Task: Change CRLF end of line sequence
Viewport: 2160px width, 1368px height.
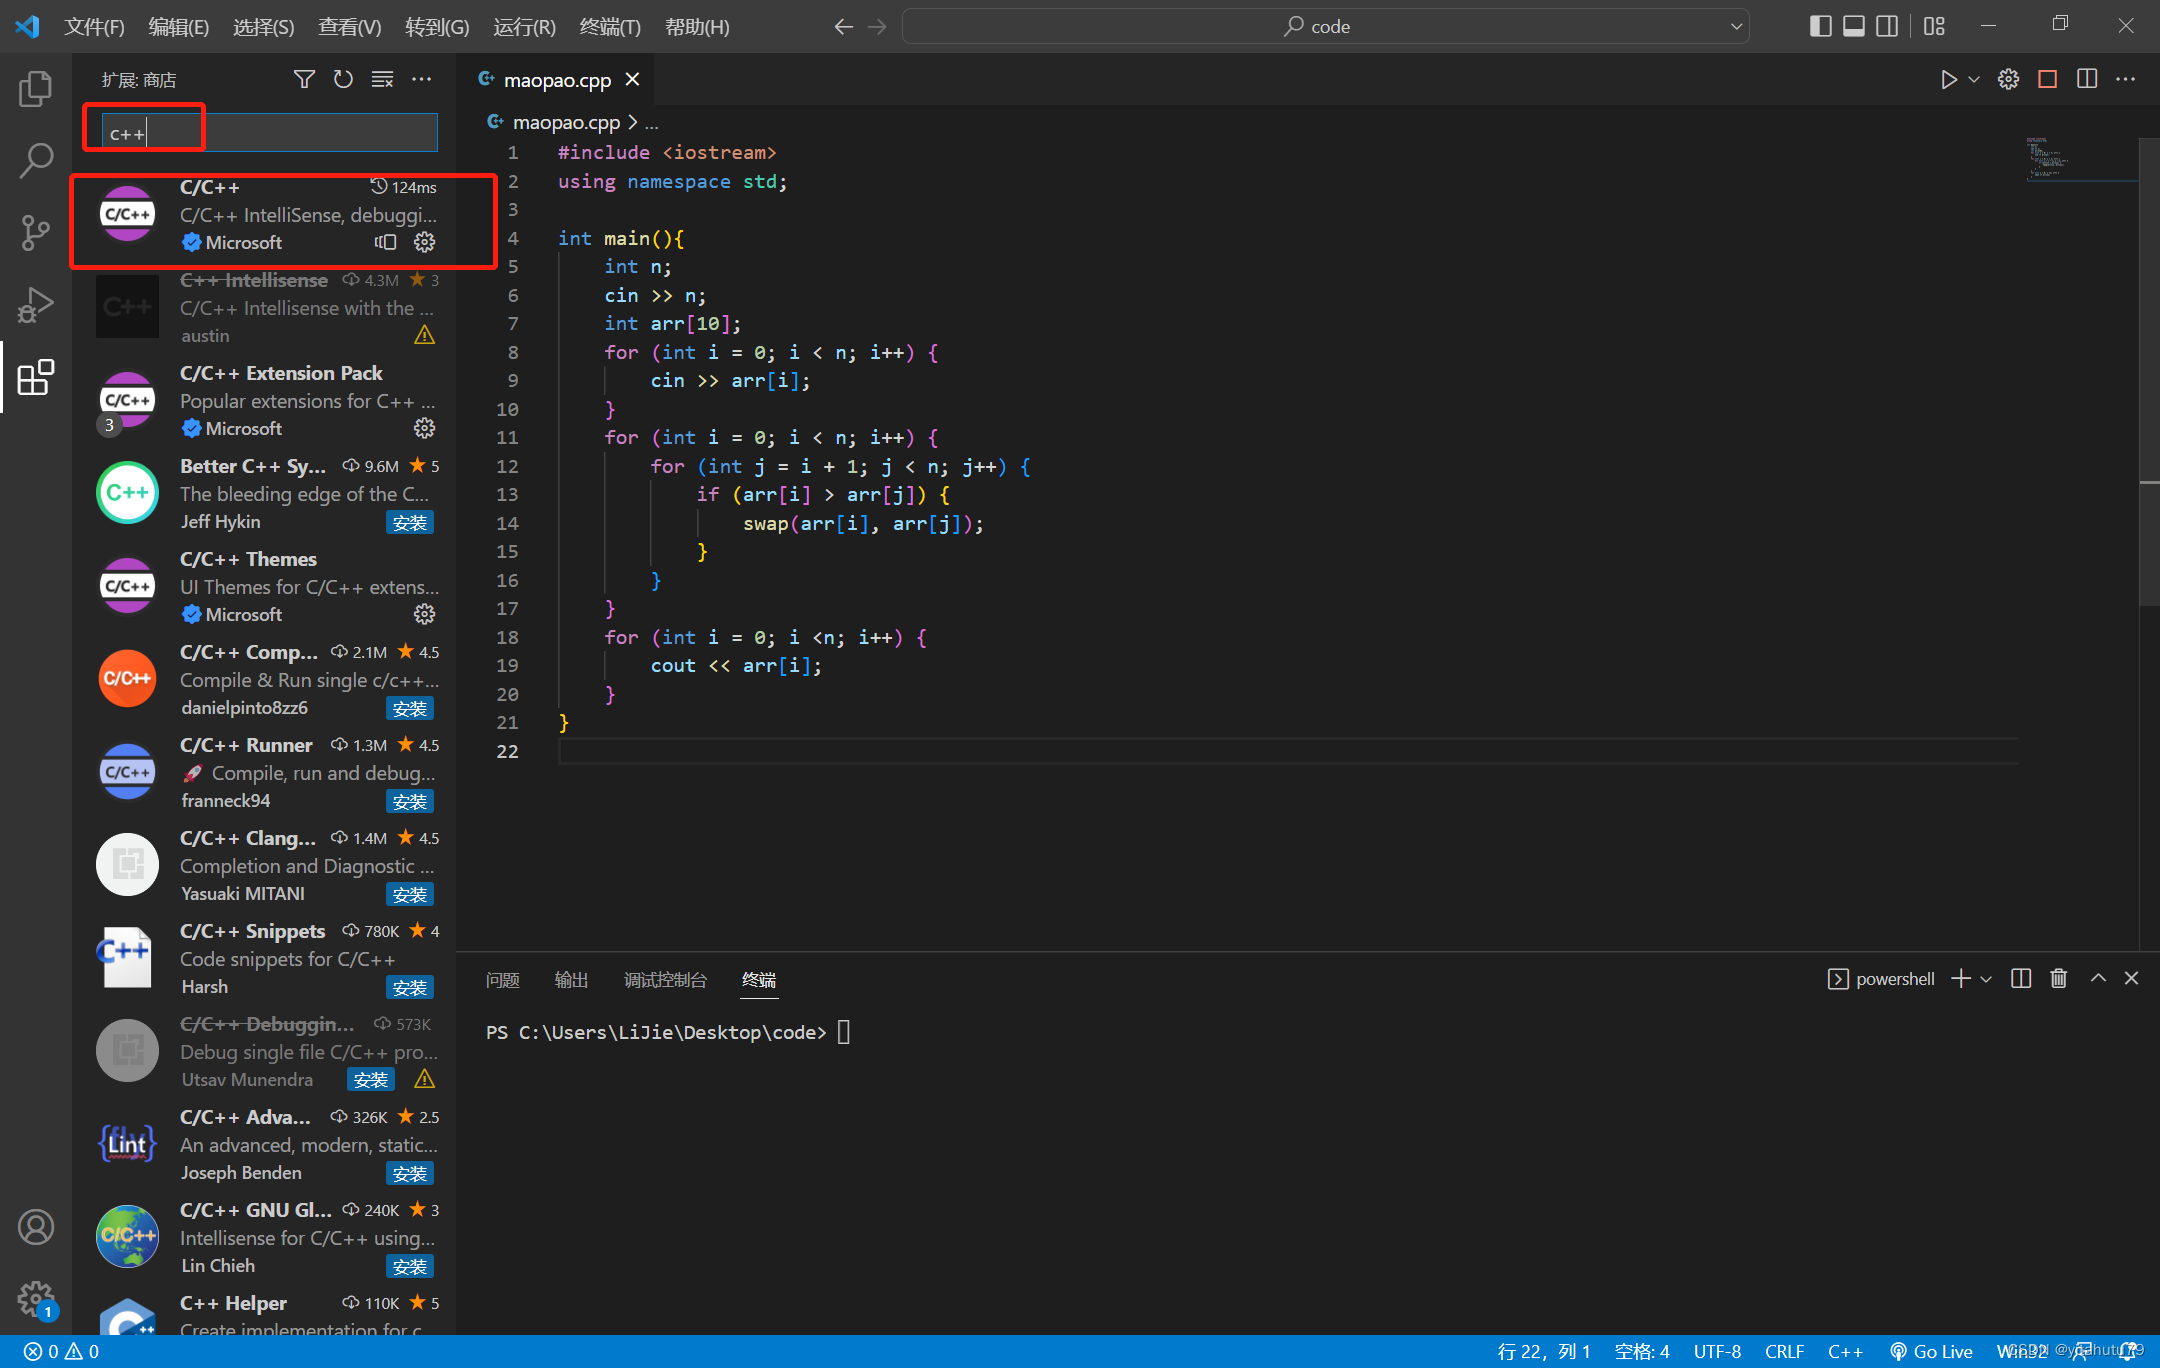Action: click(1784, 1352)
